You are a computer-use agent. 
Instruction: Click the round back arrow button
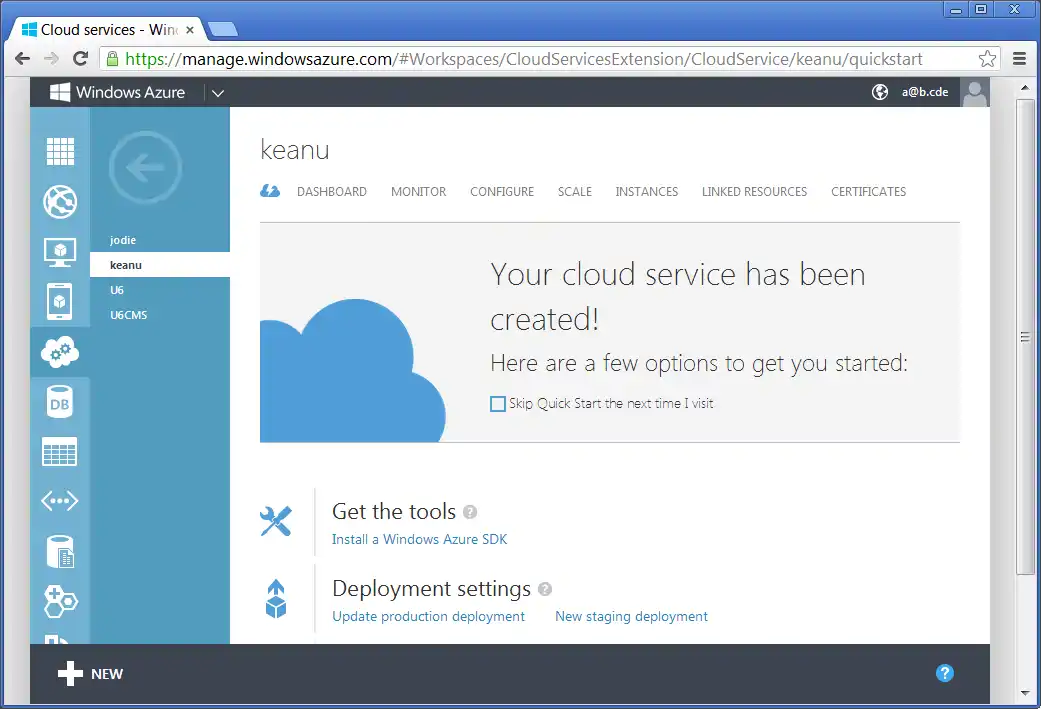pos(145,167)
